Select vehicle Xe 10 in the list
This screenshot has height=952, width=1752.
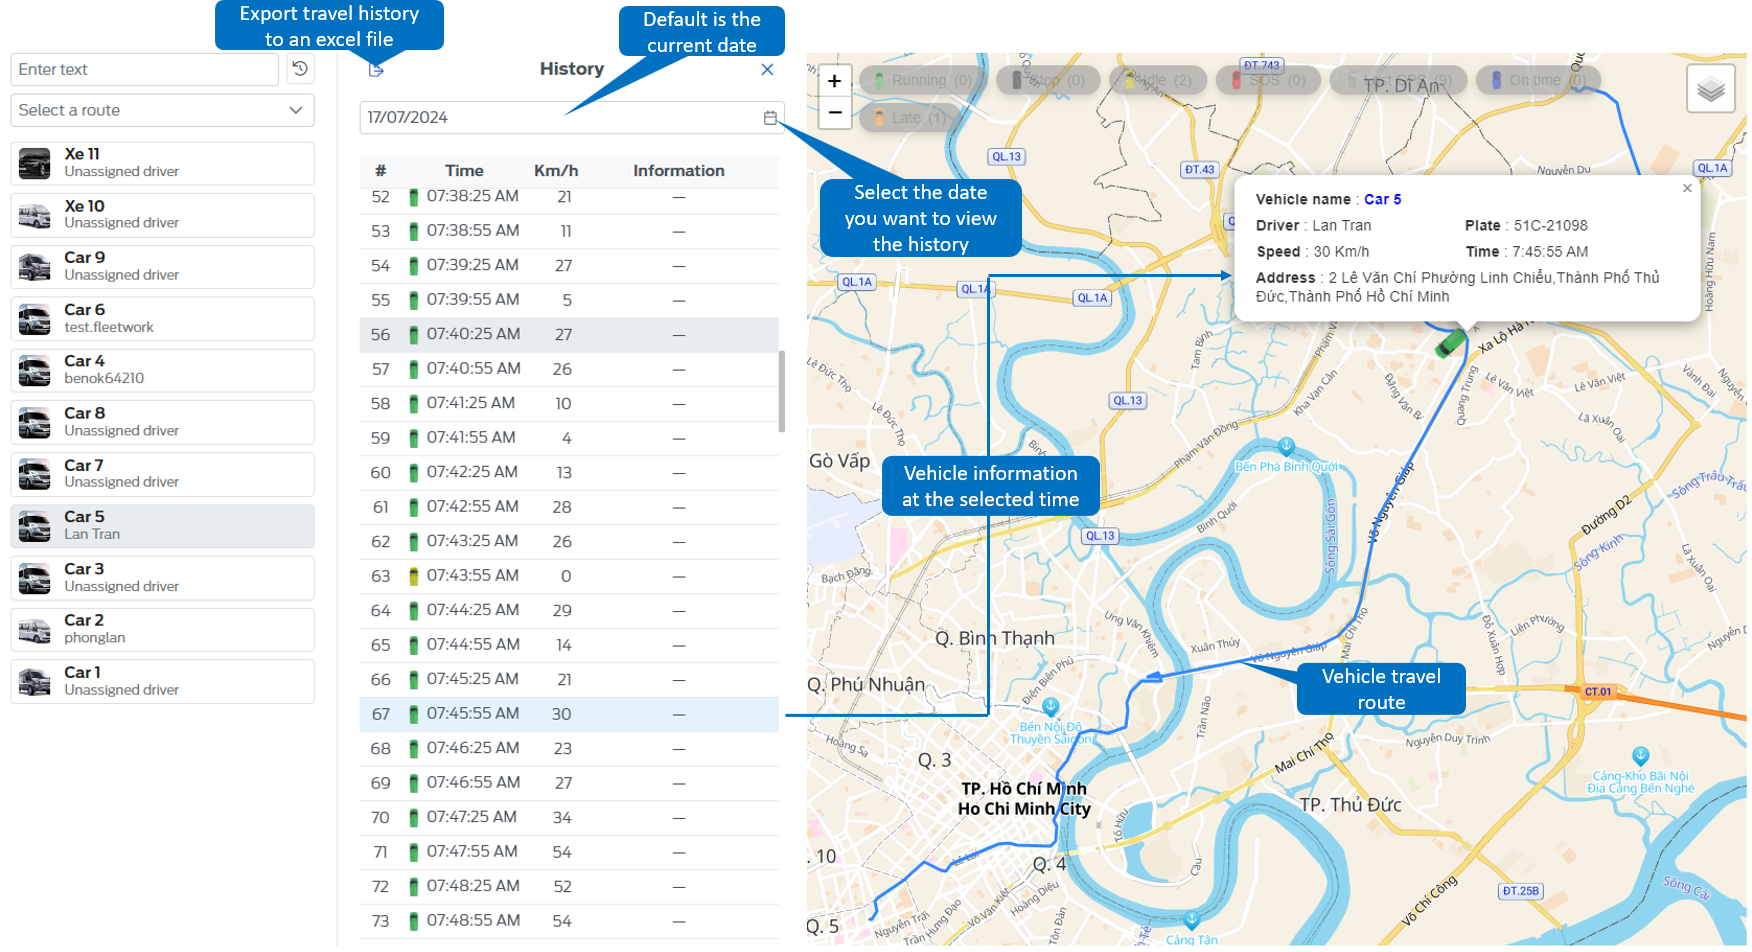click(x=162, y=215)
